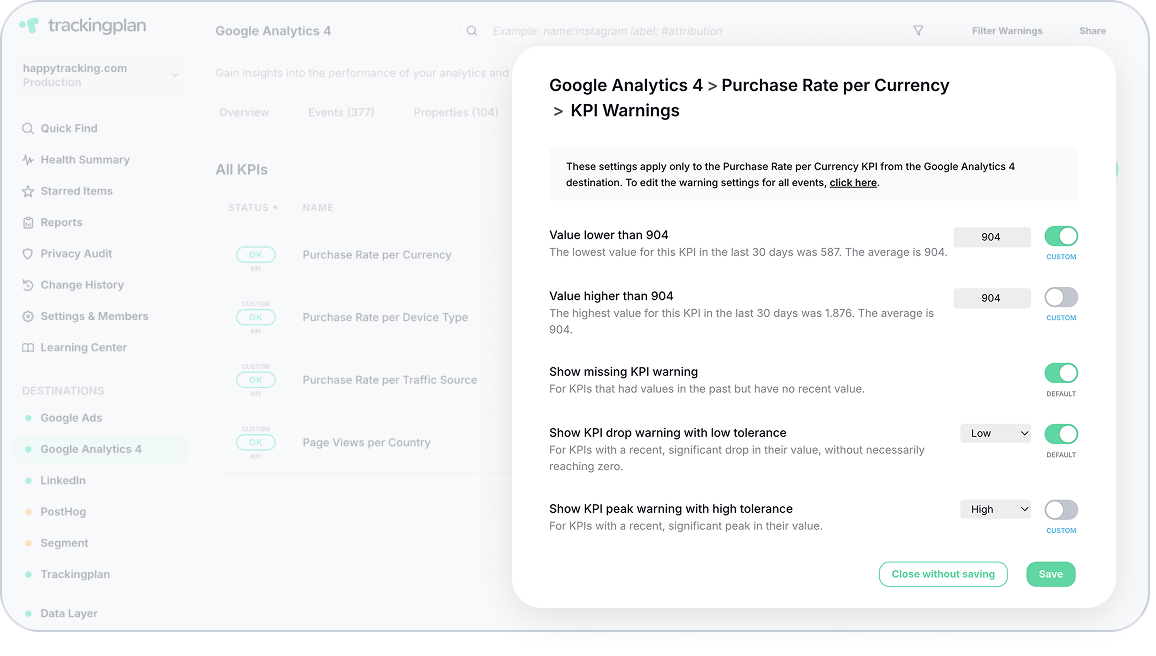Open Privacy Audit page

76,254
